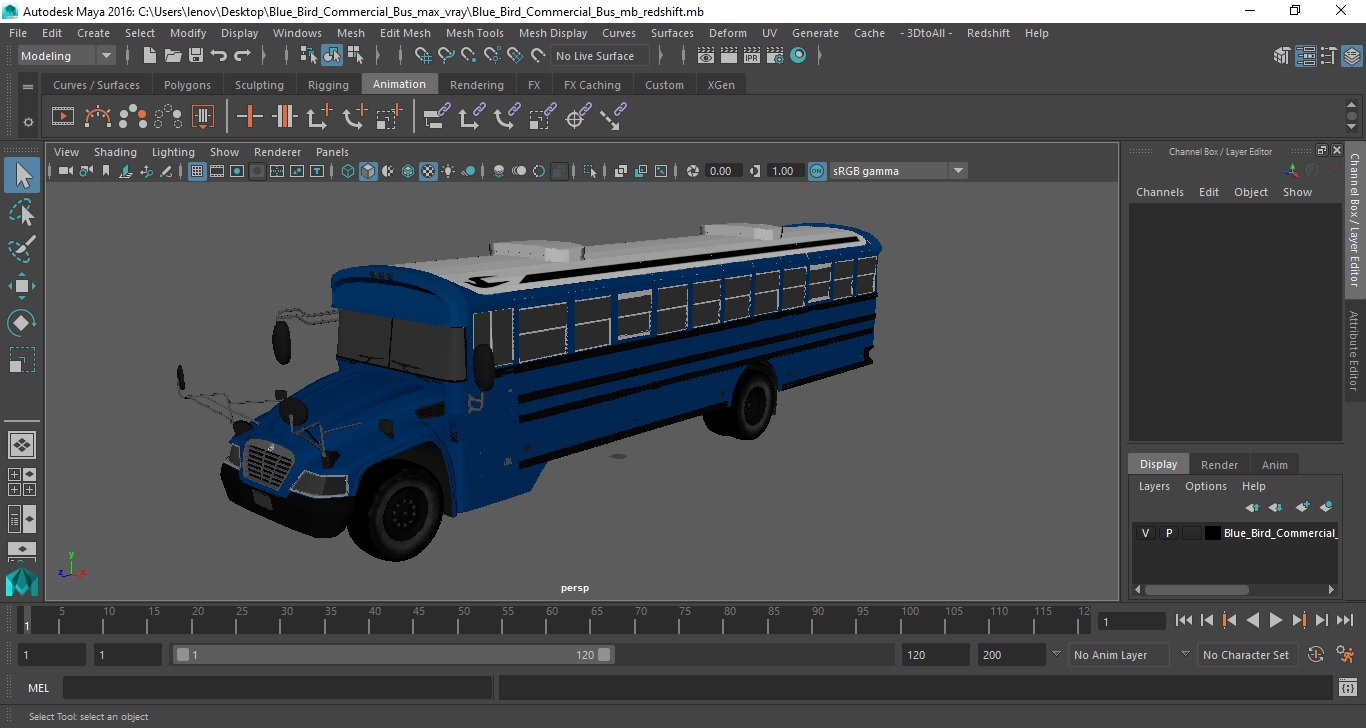Open the No Anim Layer dropdown
Screen dimensions: 1366x728
1119,655
